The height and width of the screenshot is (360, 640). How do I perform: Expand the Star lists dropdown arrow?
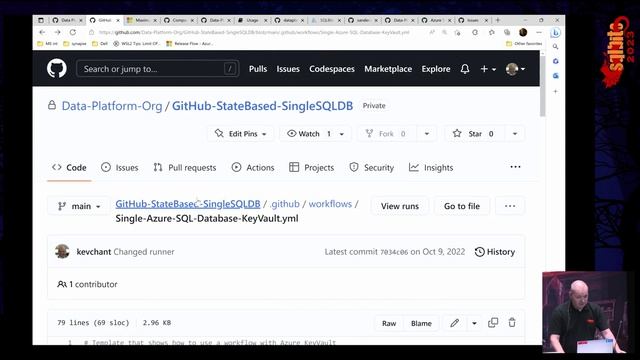tap(515, 133)
